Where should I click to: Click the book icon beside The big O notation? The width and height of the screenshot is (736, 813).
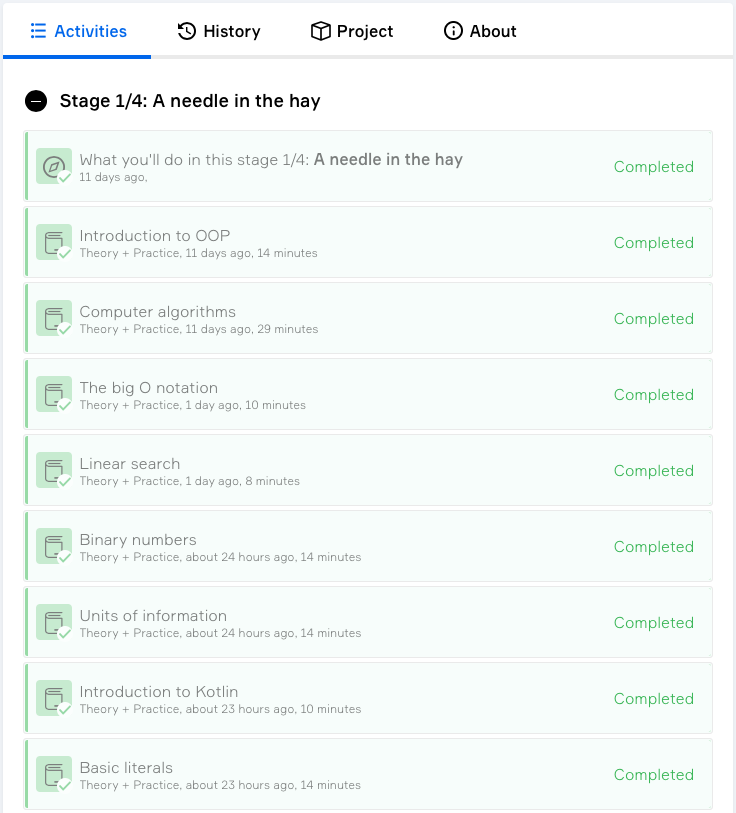pos(54,394)
